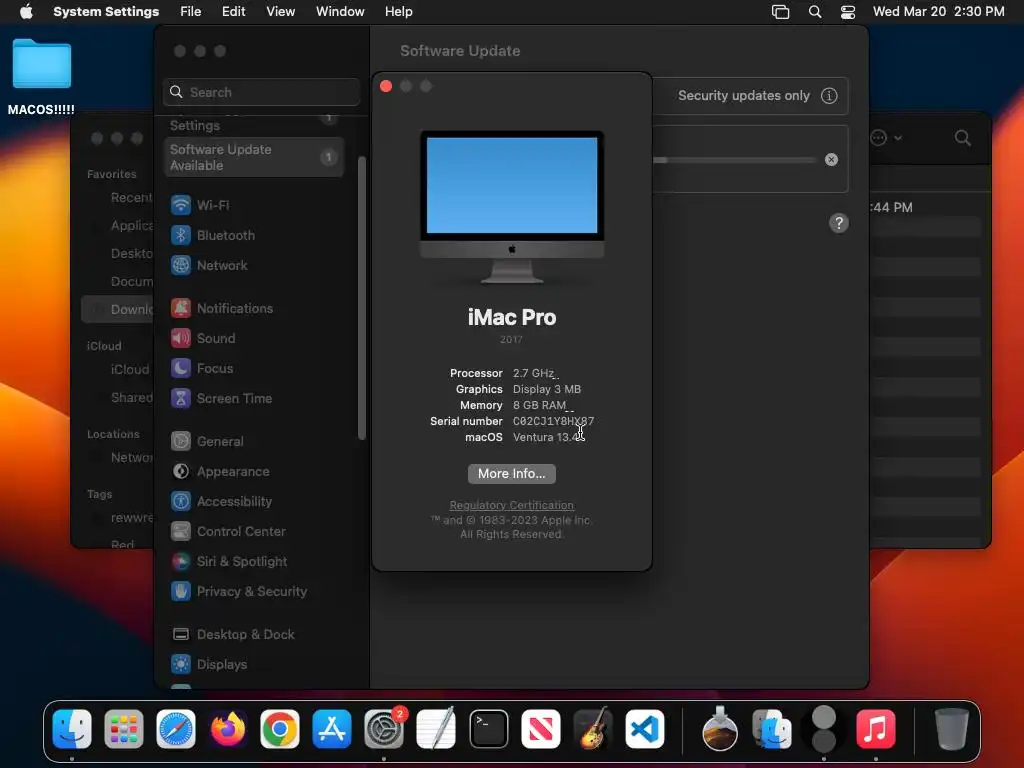This screenshot has height=768, width=1024.
Task: Open the Finder window action menu dropdown
Action: 886,138
